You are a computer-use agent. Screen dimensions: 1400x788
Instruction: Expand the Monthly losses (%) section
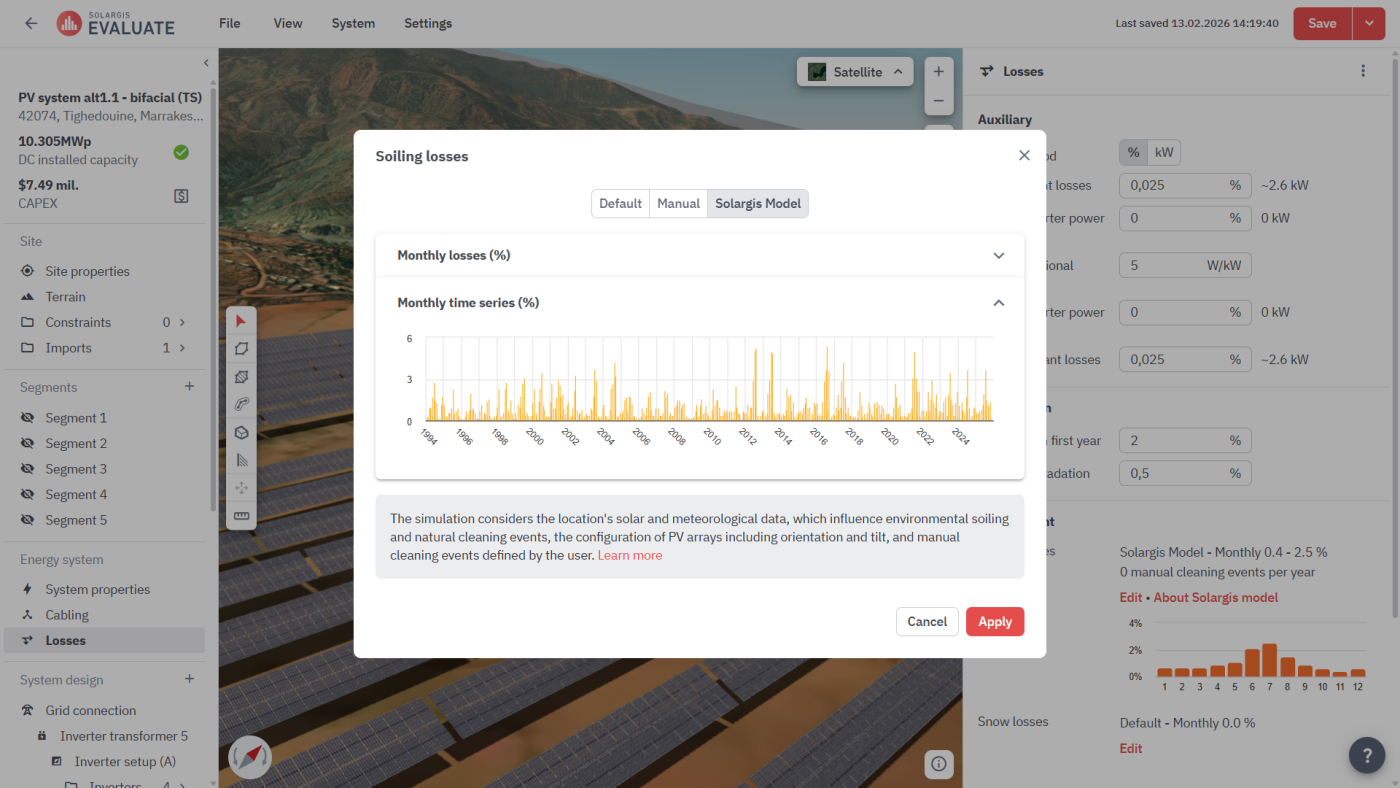[699, 255]
